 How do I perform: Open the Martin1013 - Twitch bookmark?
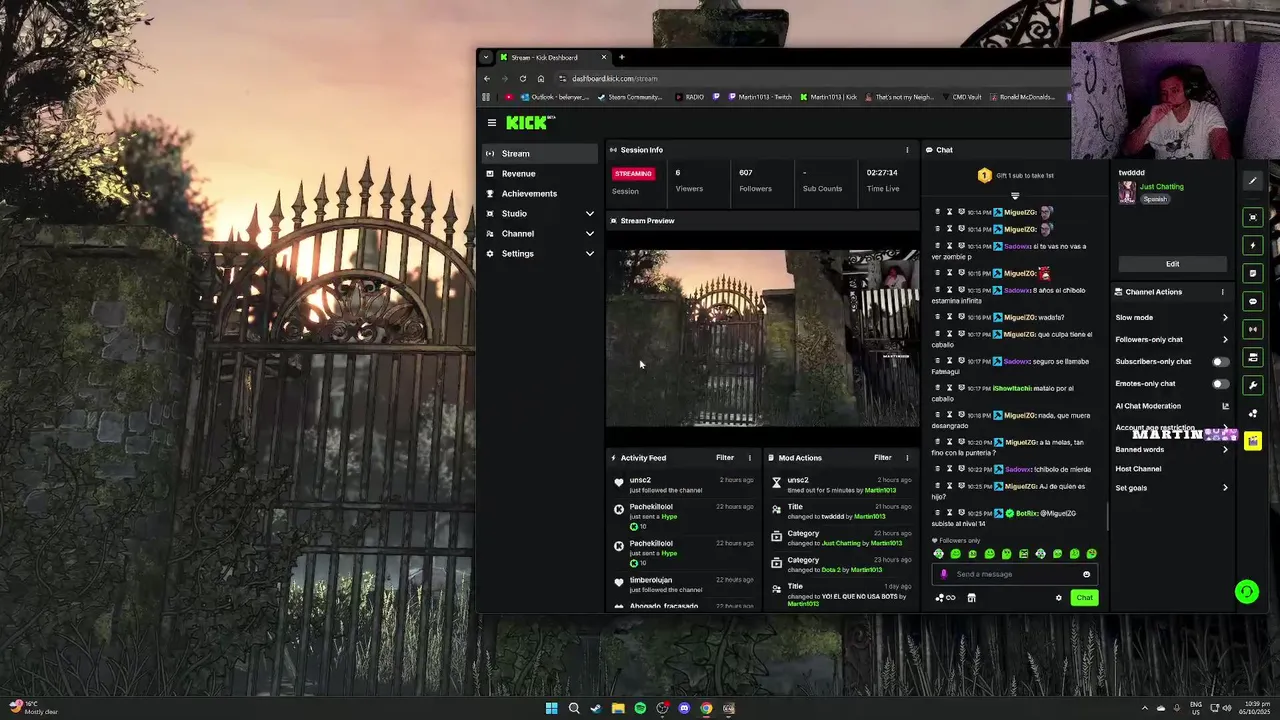pyautogui.click(x=759, y=97)
